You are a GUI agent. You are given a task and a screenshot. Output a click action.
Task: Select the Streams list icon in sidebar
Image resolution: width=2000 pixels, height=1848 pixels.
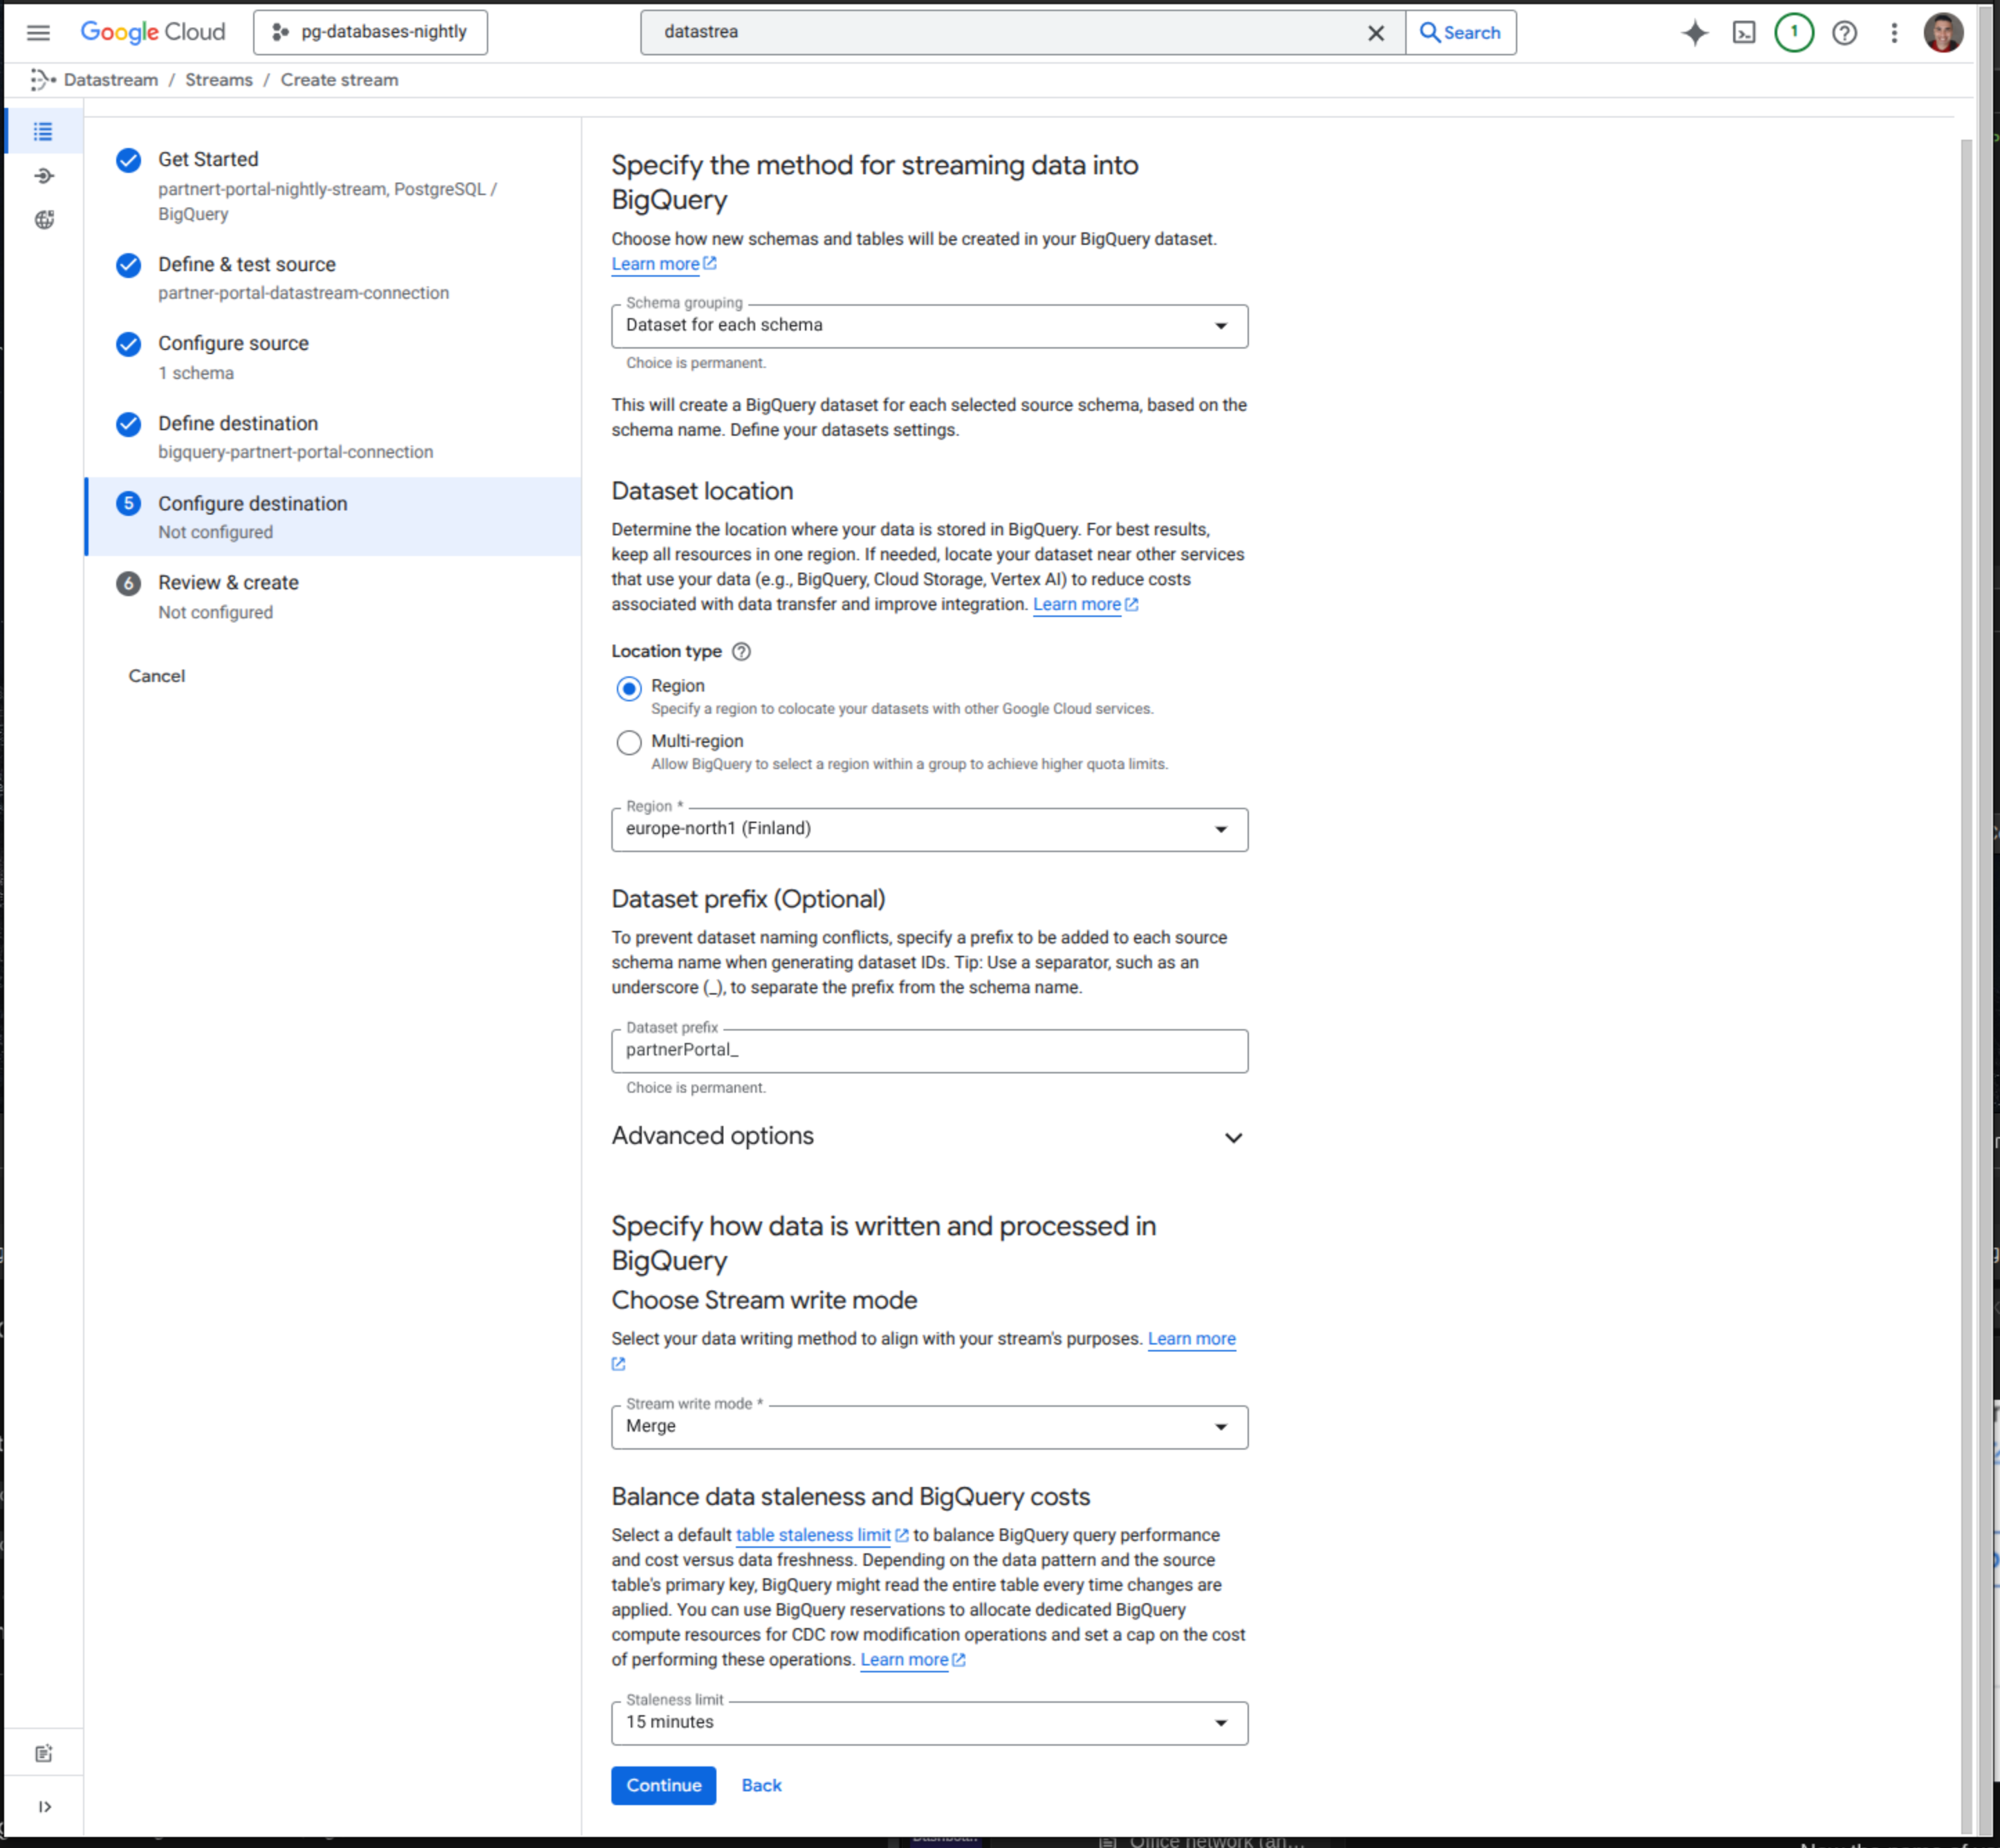[43, 132]
